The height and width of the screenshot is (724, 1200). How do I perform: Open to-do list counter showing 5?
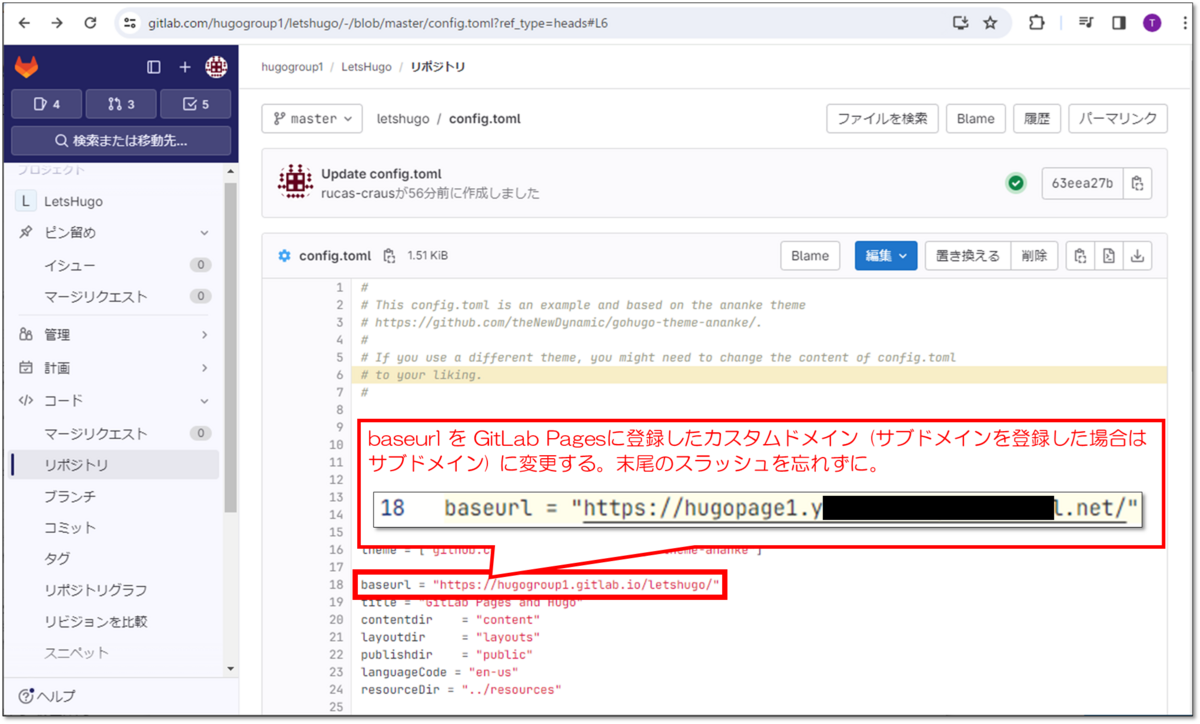point(196,104)
